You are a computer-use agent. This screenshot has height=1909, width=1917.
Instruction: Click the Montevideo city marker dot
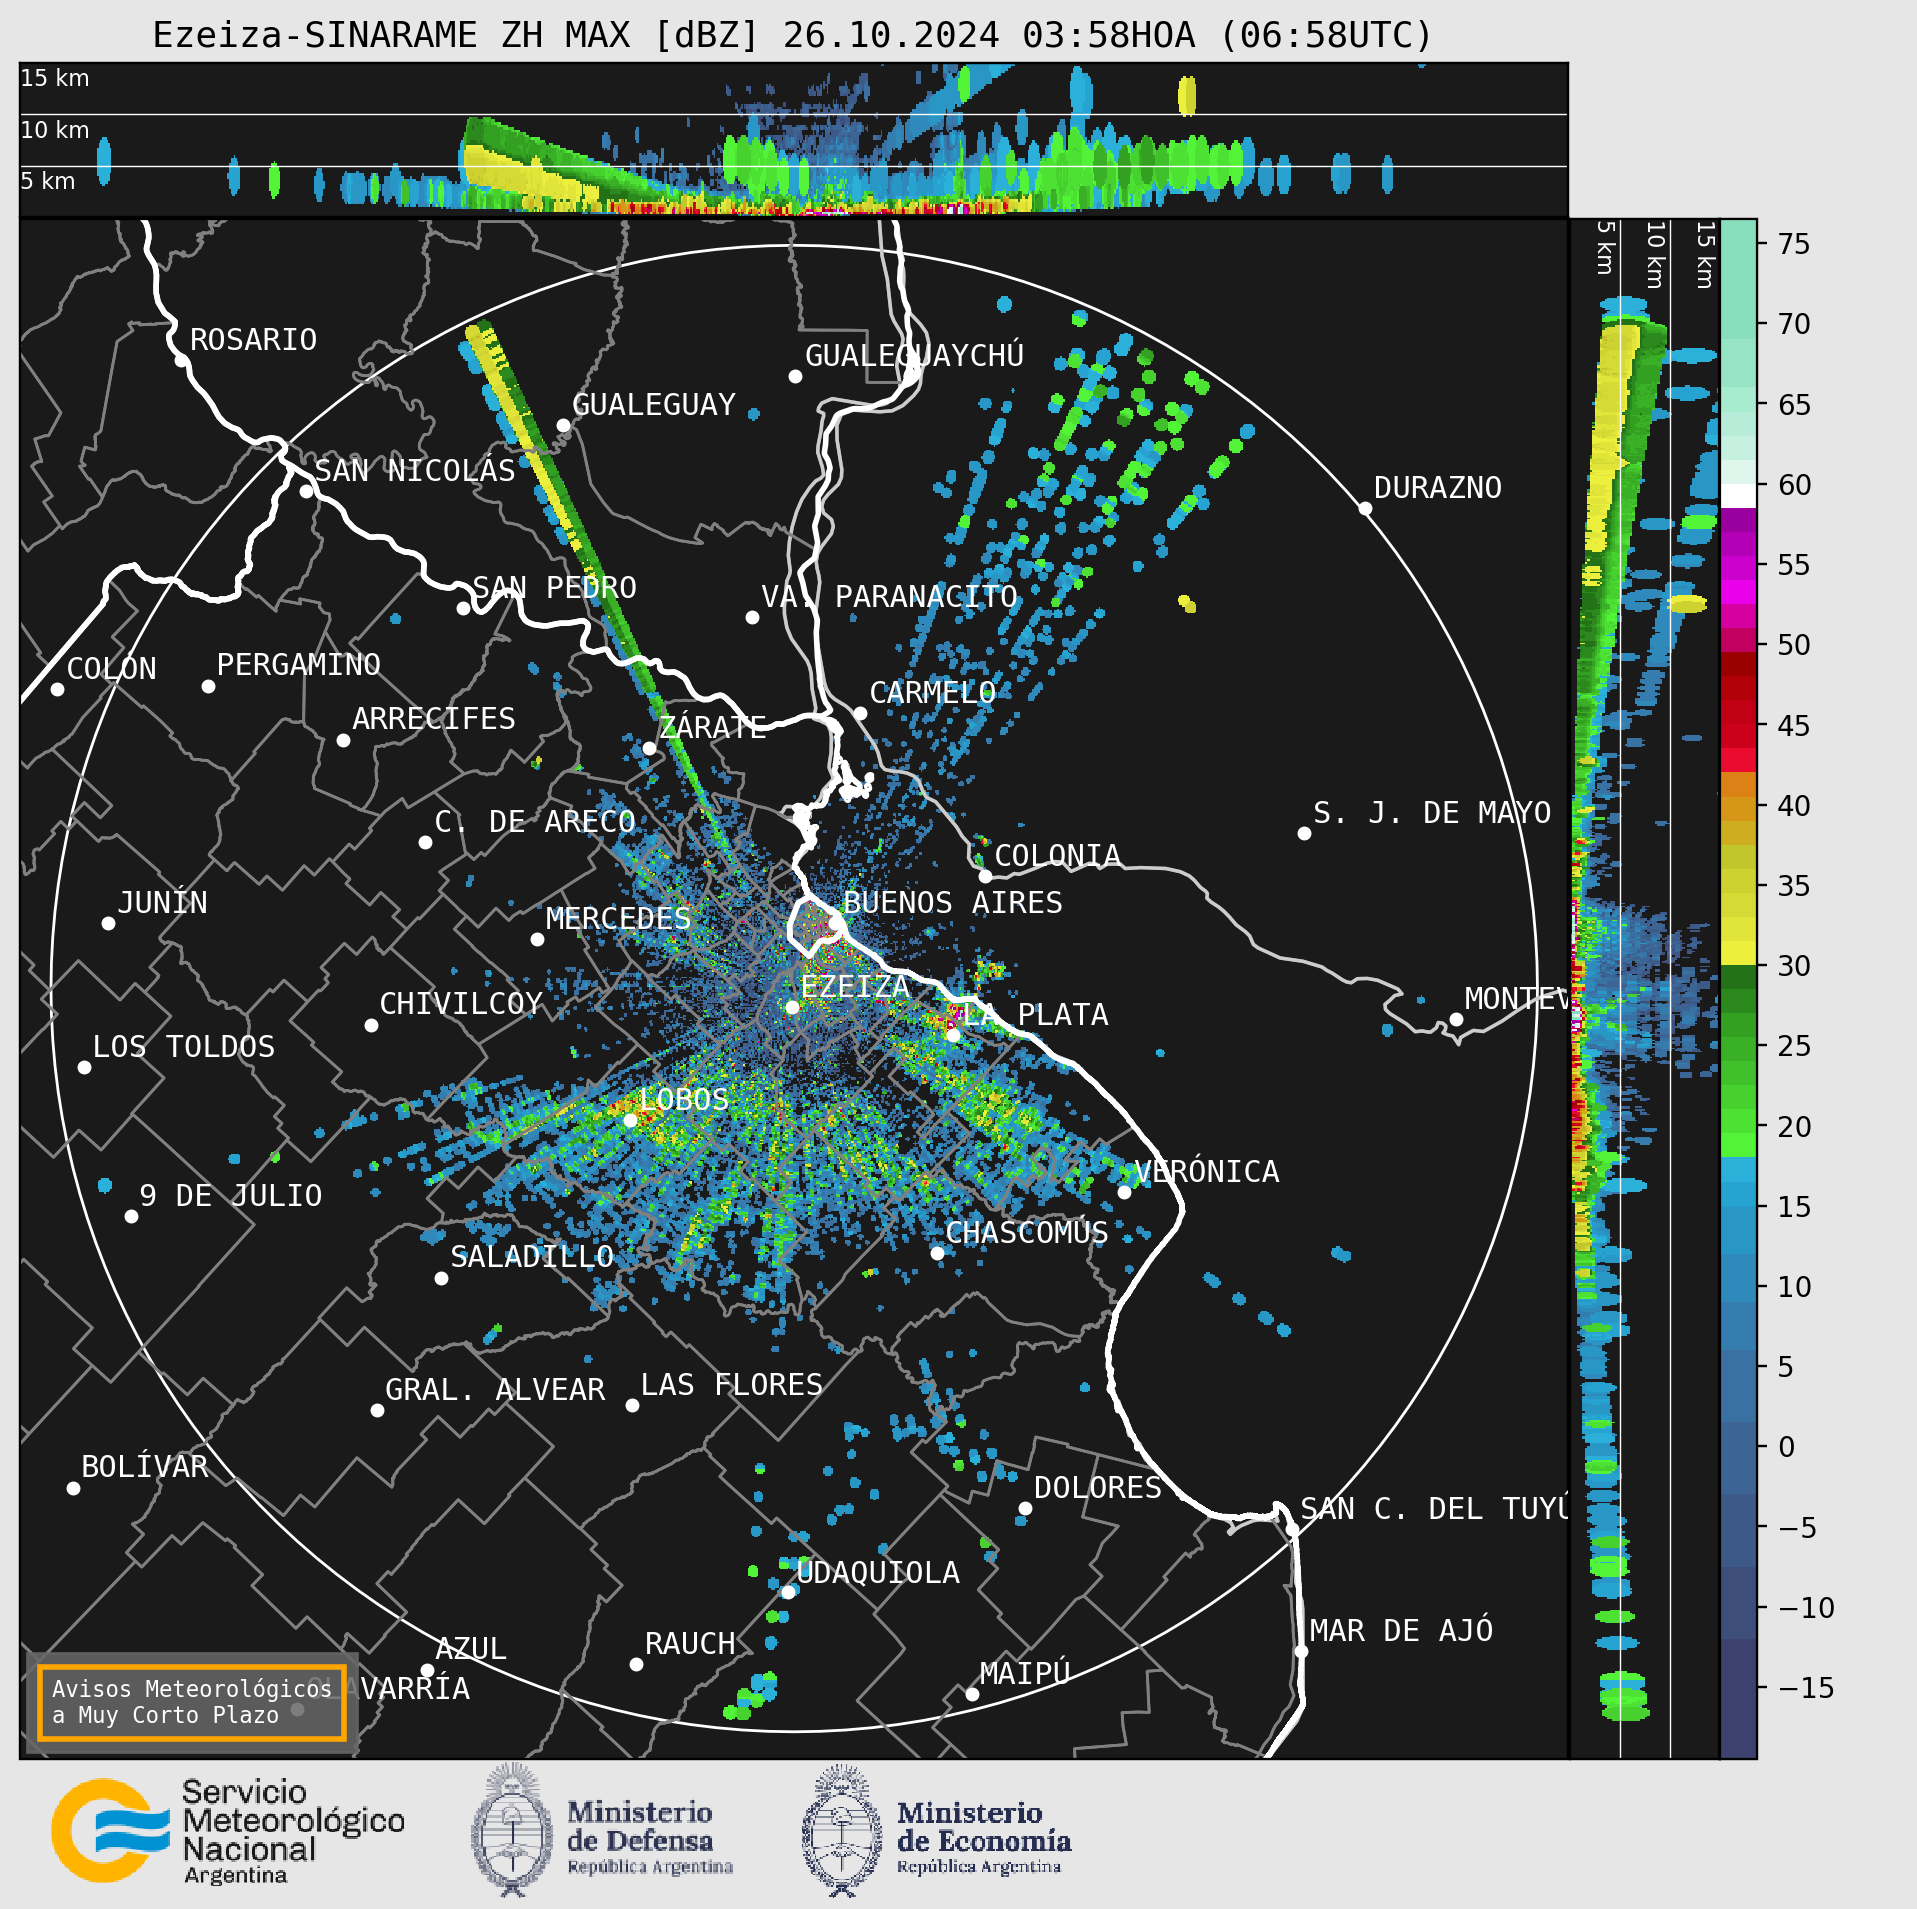pyautogui.click(x=1456, y=1020)
